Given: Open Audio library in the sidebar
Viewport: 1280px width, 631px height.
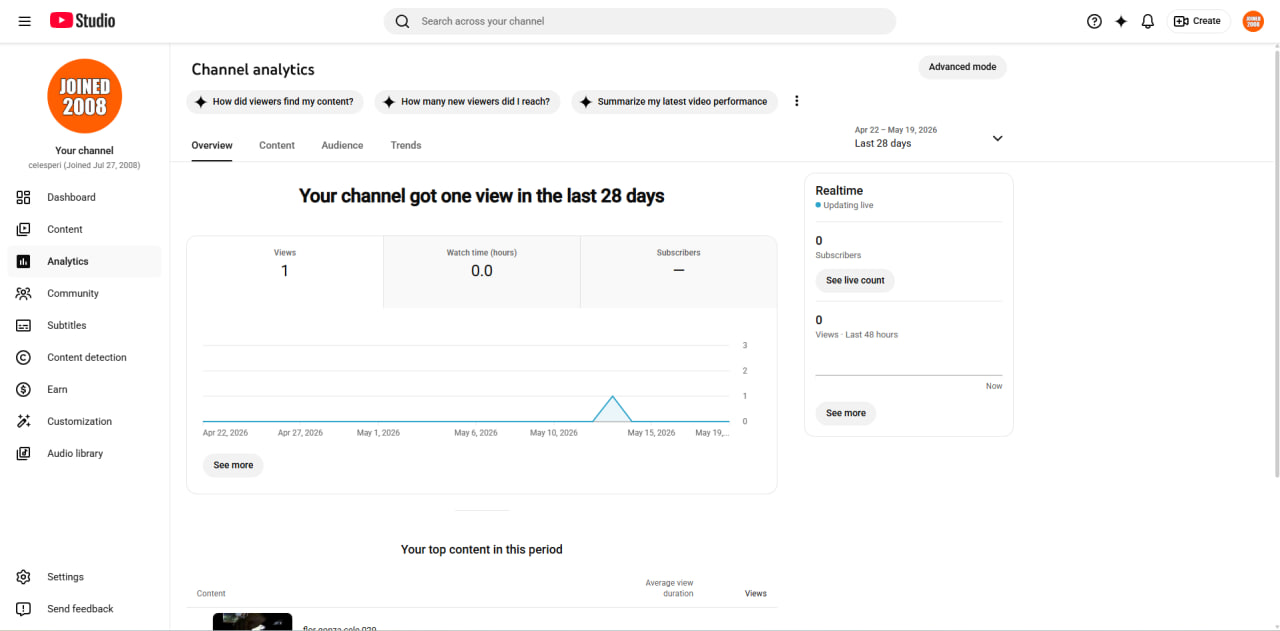Looking at the screenshot, I should [85, 453].
